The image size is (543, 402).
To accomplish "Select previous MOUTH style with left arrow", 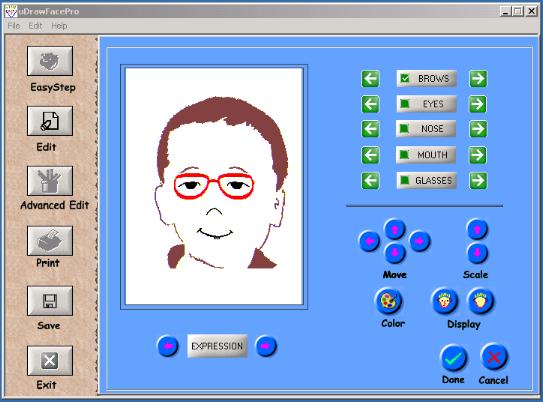I will (371, 155).
